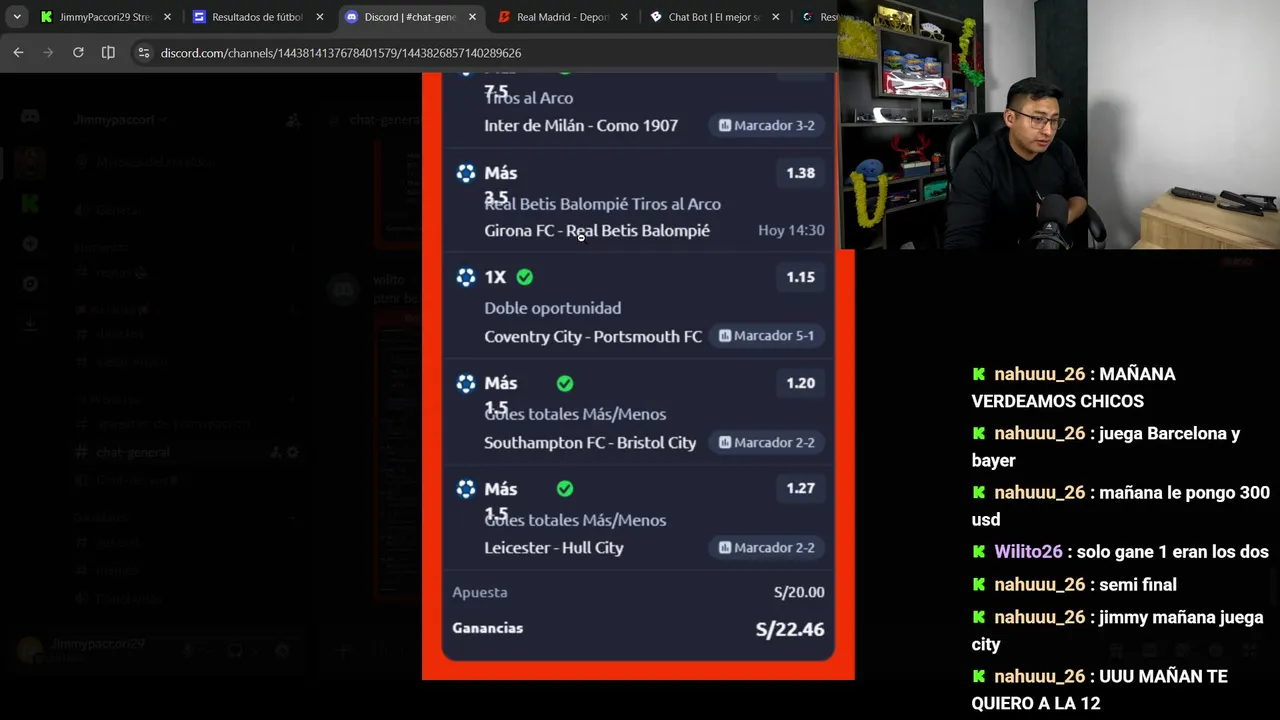Open dimmed Discord home icon behind image
The width and height of the screenshot is (1280, 720).
tap(30, 118)
